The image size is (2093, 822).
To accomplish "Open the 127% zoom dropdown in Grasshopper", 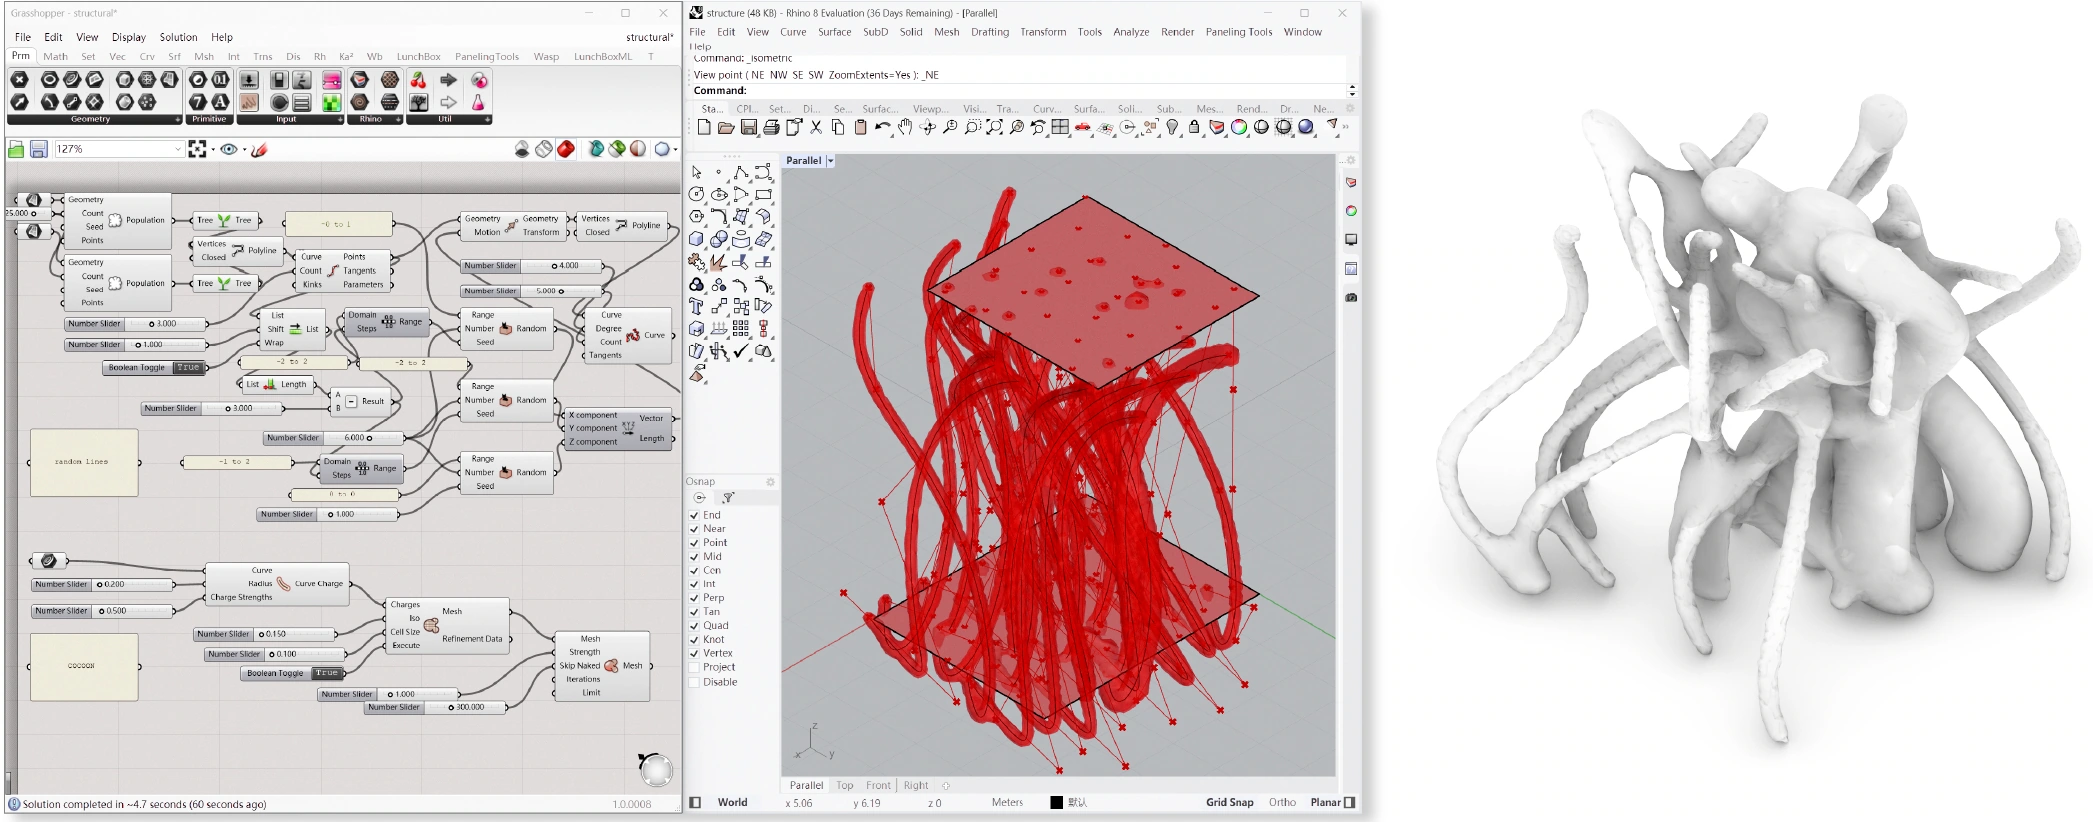I will tap(178, 149).
